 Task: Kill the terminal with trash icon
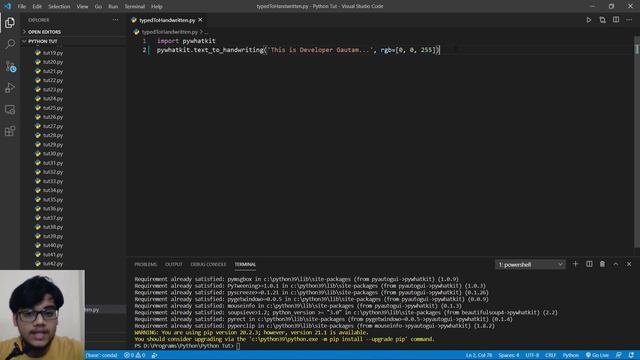pos(602,264)
